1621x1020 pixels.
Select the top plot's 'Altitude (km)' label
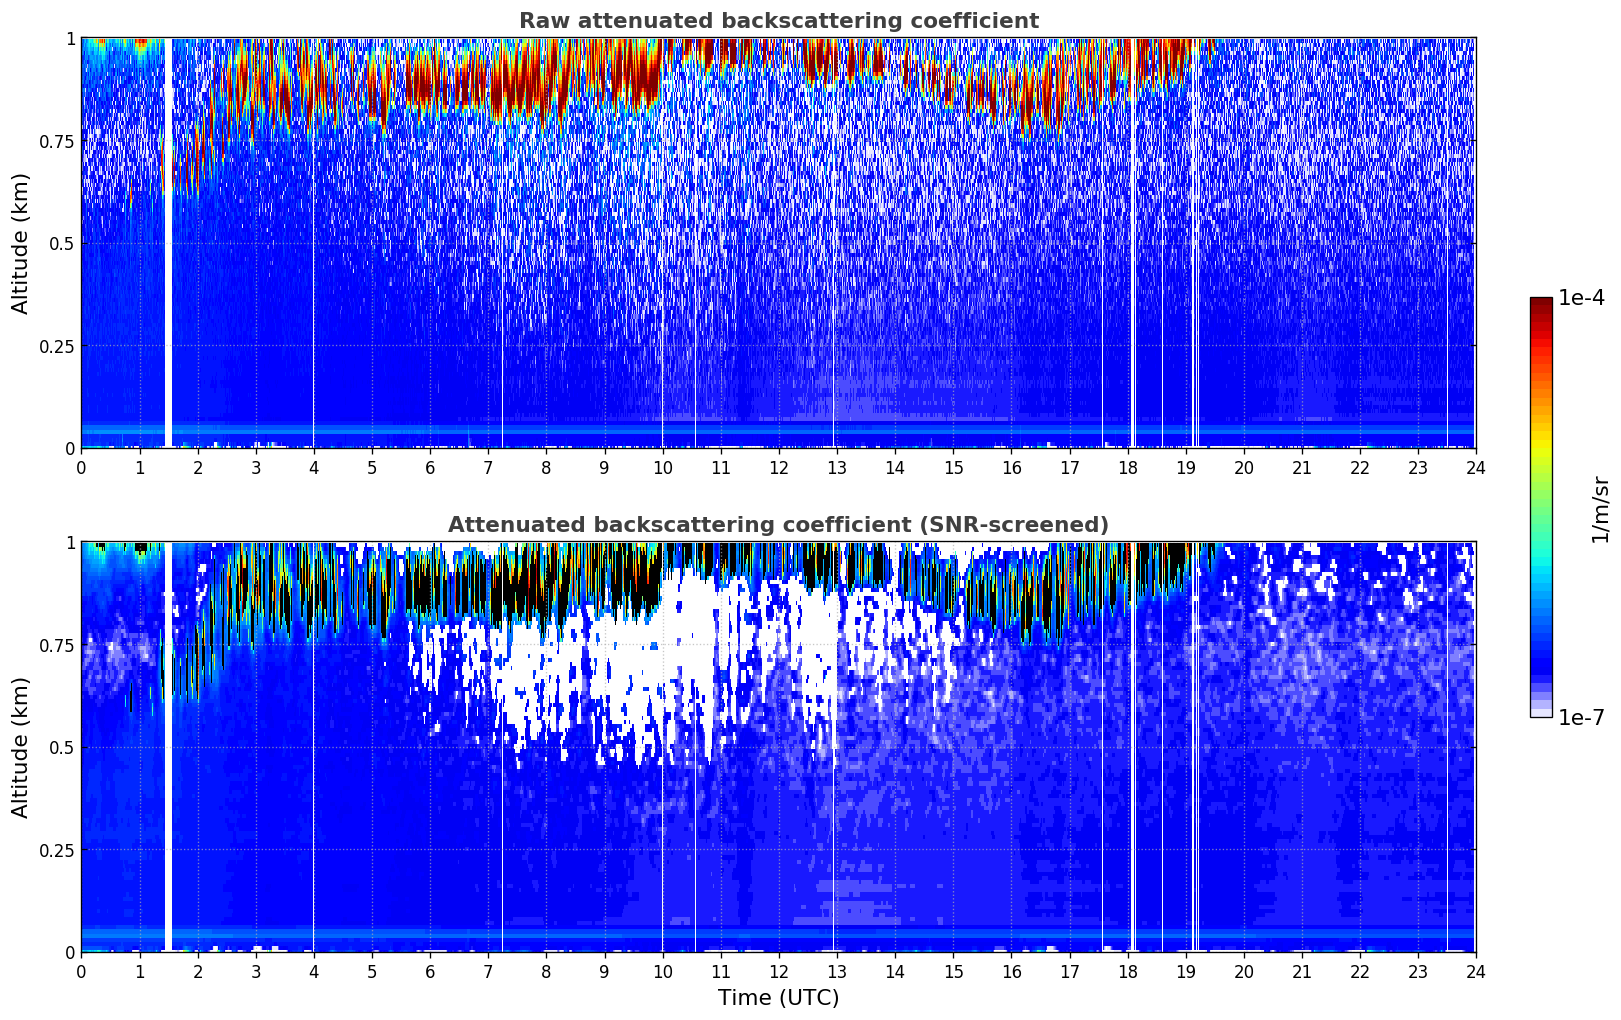[x=21, y=243]
